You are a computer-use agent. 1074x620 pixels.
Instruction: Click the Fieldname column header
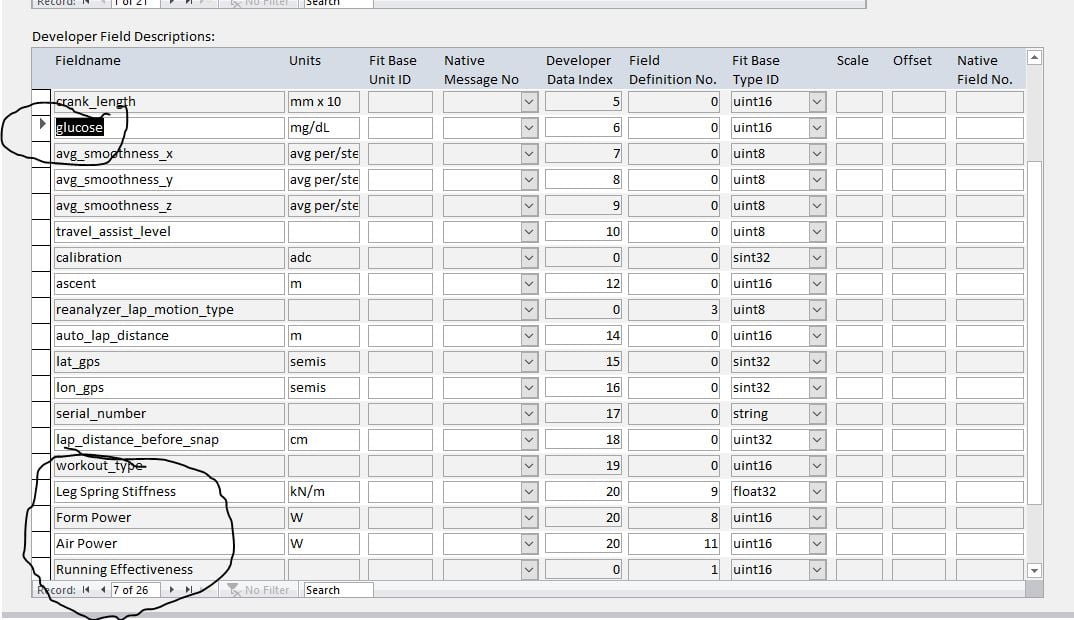tap(88, 61)
